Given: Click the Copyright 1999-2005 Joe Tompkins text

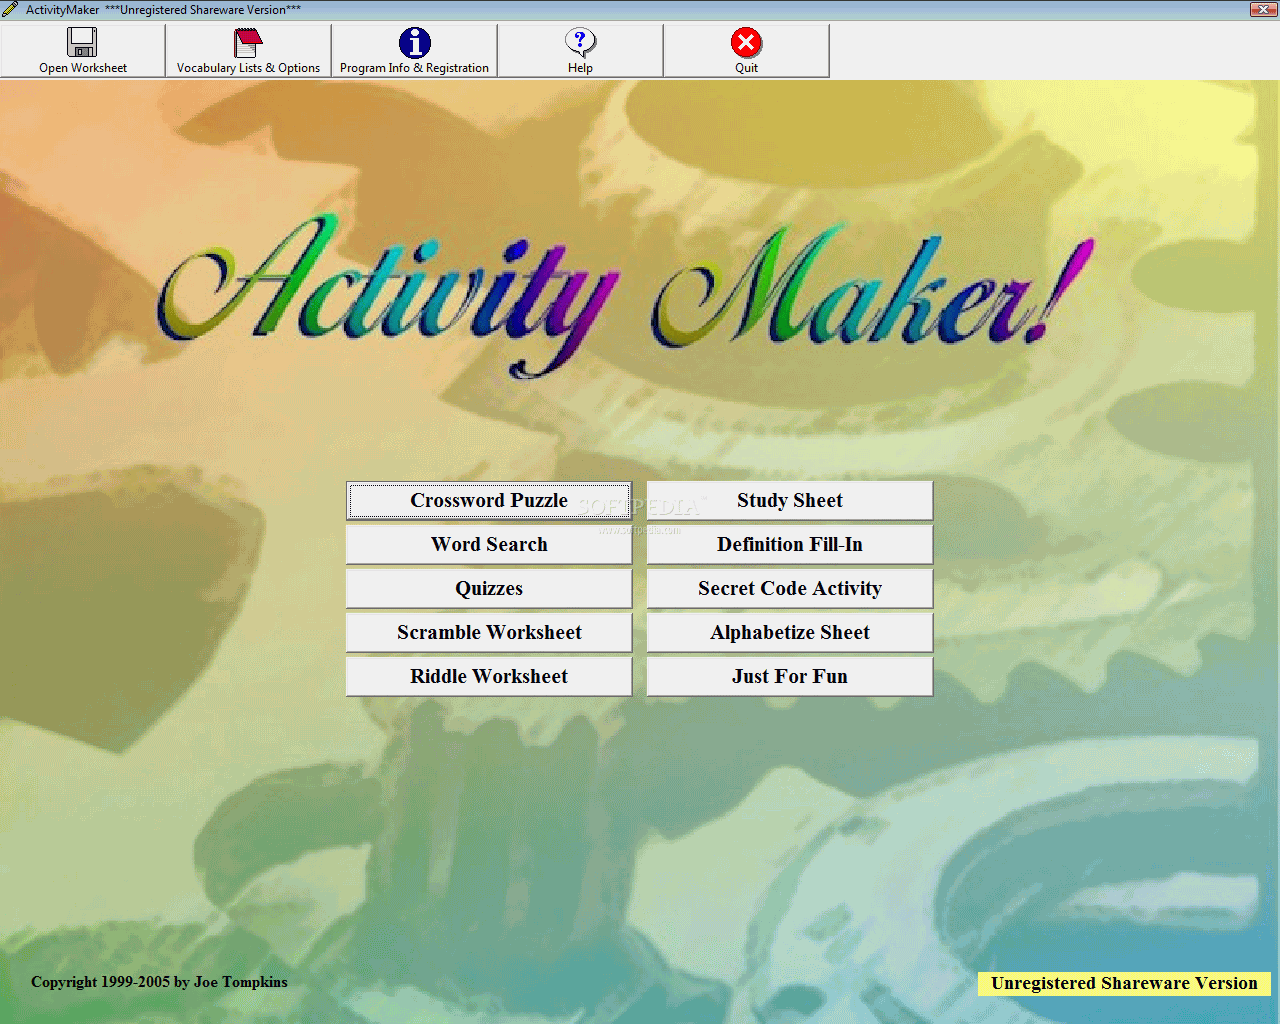Looking at the screenshot, I should click(159, 982).
